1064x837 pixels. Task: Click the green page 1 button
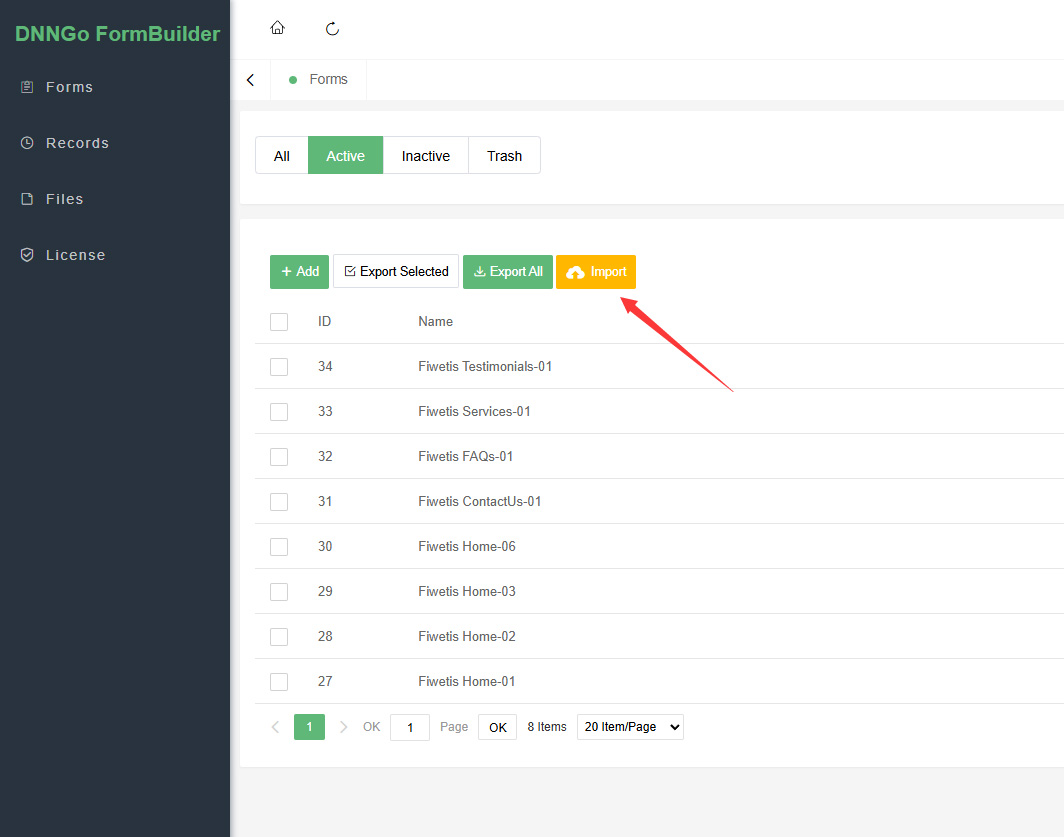coord(309,727)
